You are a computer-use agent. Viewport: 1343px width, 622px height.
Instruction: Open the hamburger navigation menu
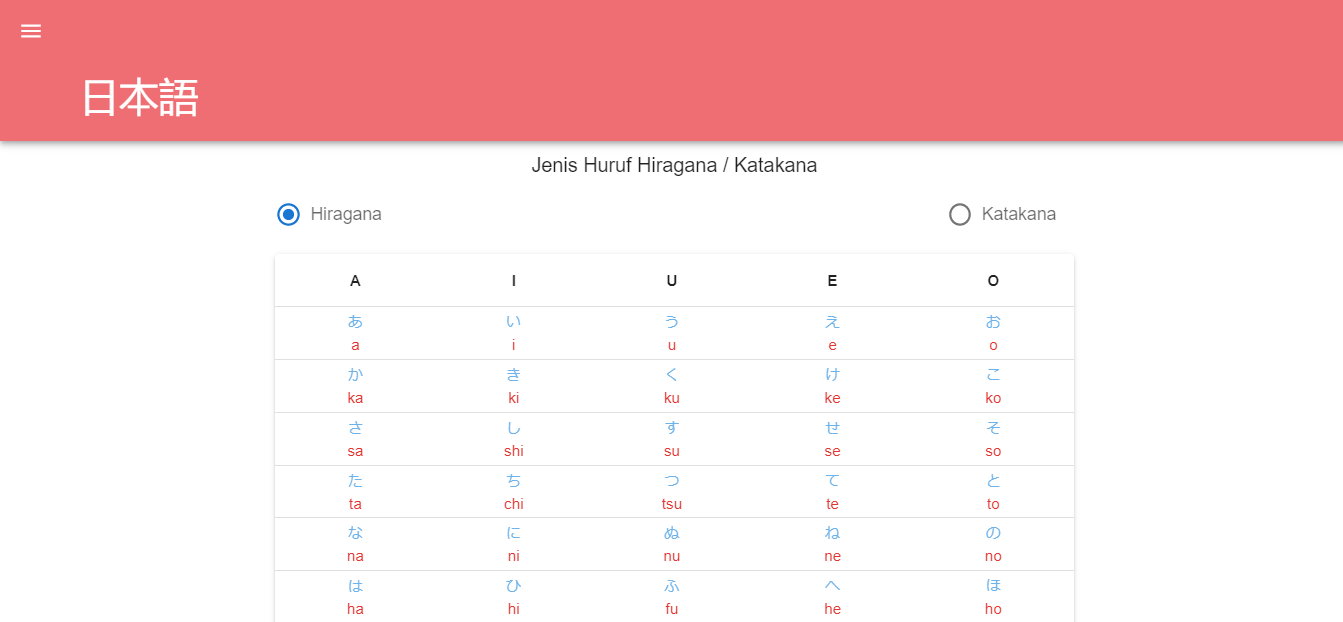(x=31, y=31)
